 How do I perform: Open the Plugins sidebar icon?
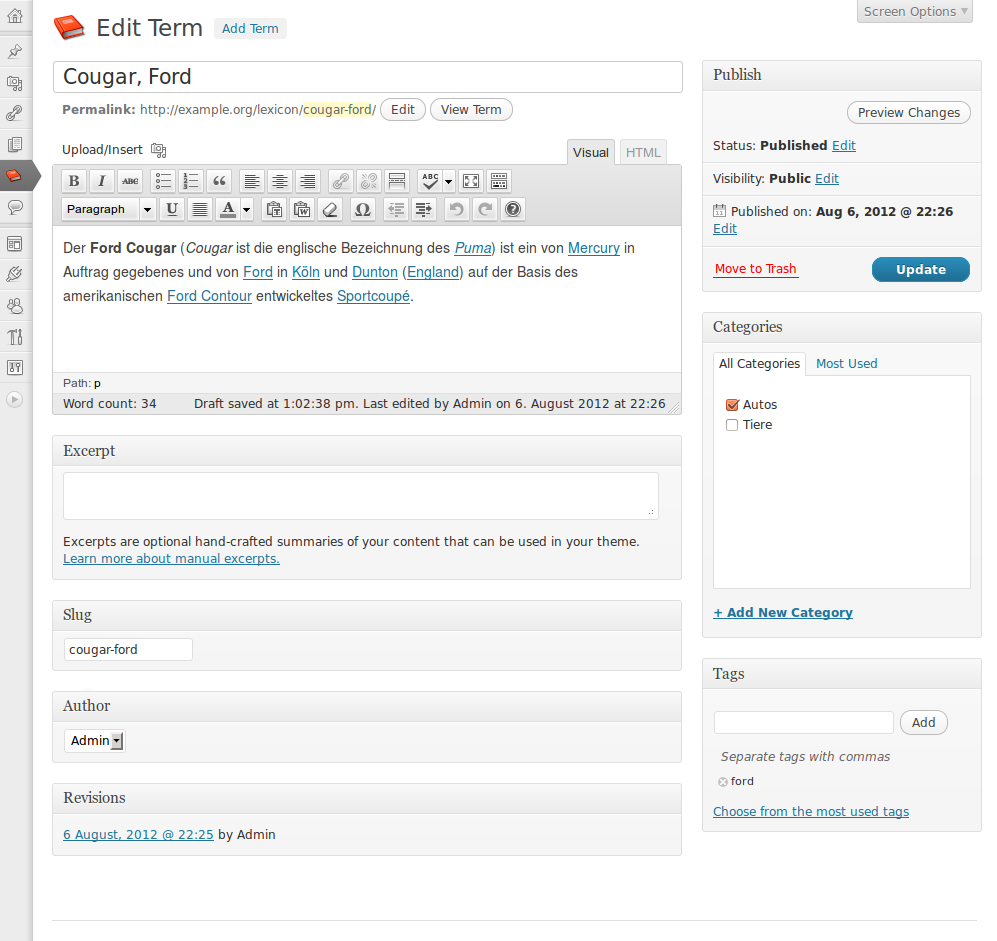15,274
